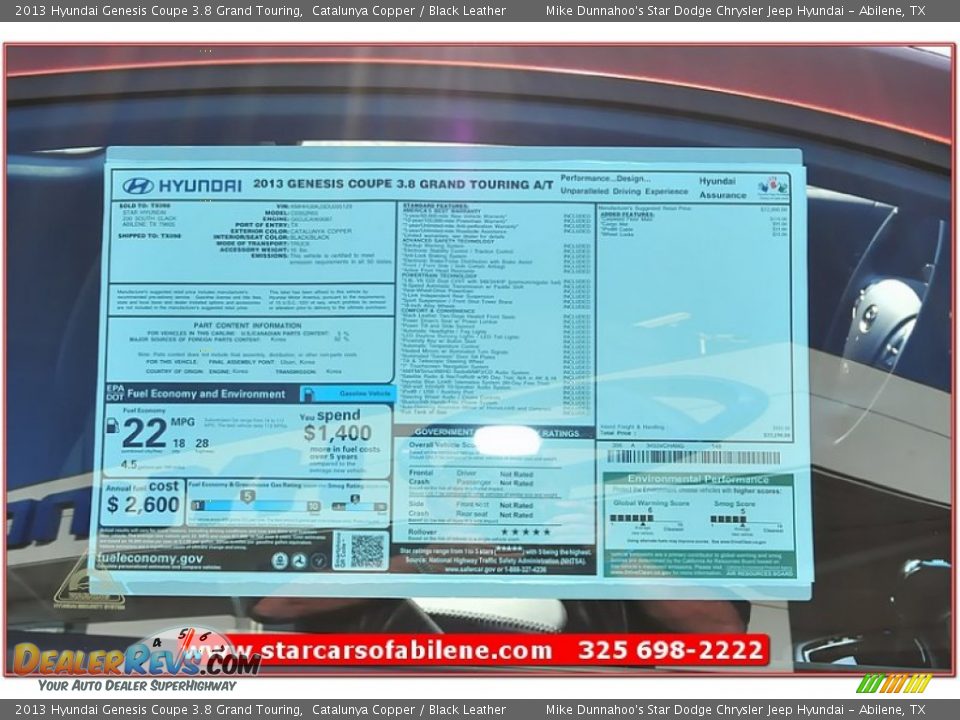
Task: Click 'Performance...Design... Unparalleled Driving Experience' slogan
Action: coord(624,185)
